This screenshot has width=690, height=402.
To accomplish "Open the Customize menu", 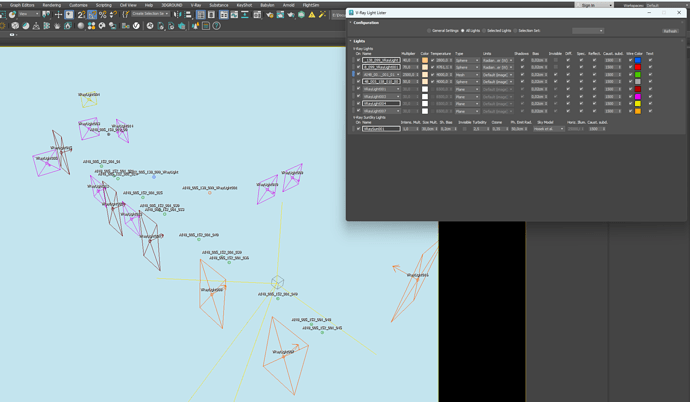I will tap(78, 5).
